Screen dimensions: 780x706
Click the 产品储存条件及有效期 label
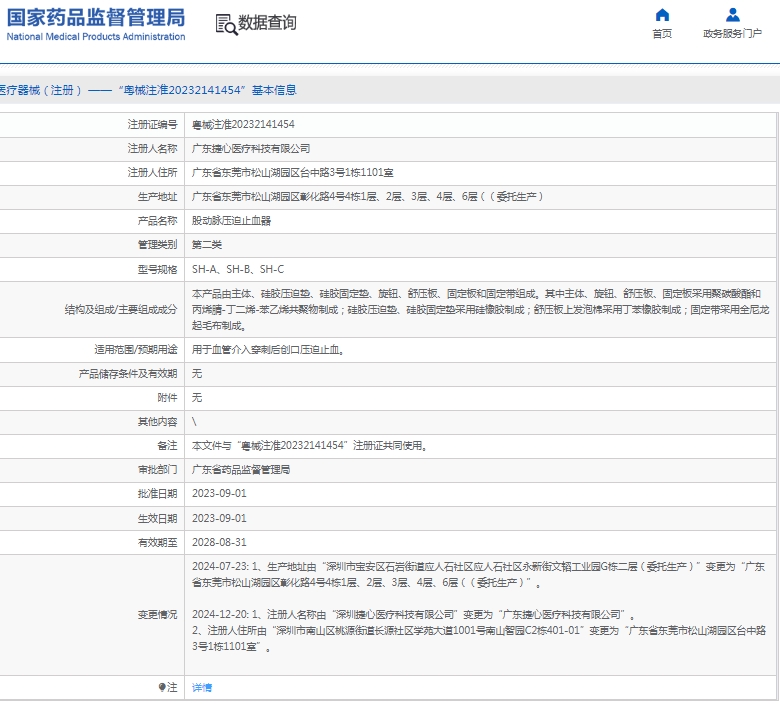point(128,374)
